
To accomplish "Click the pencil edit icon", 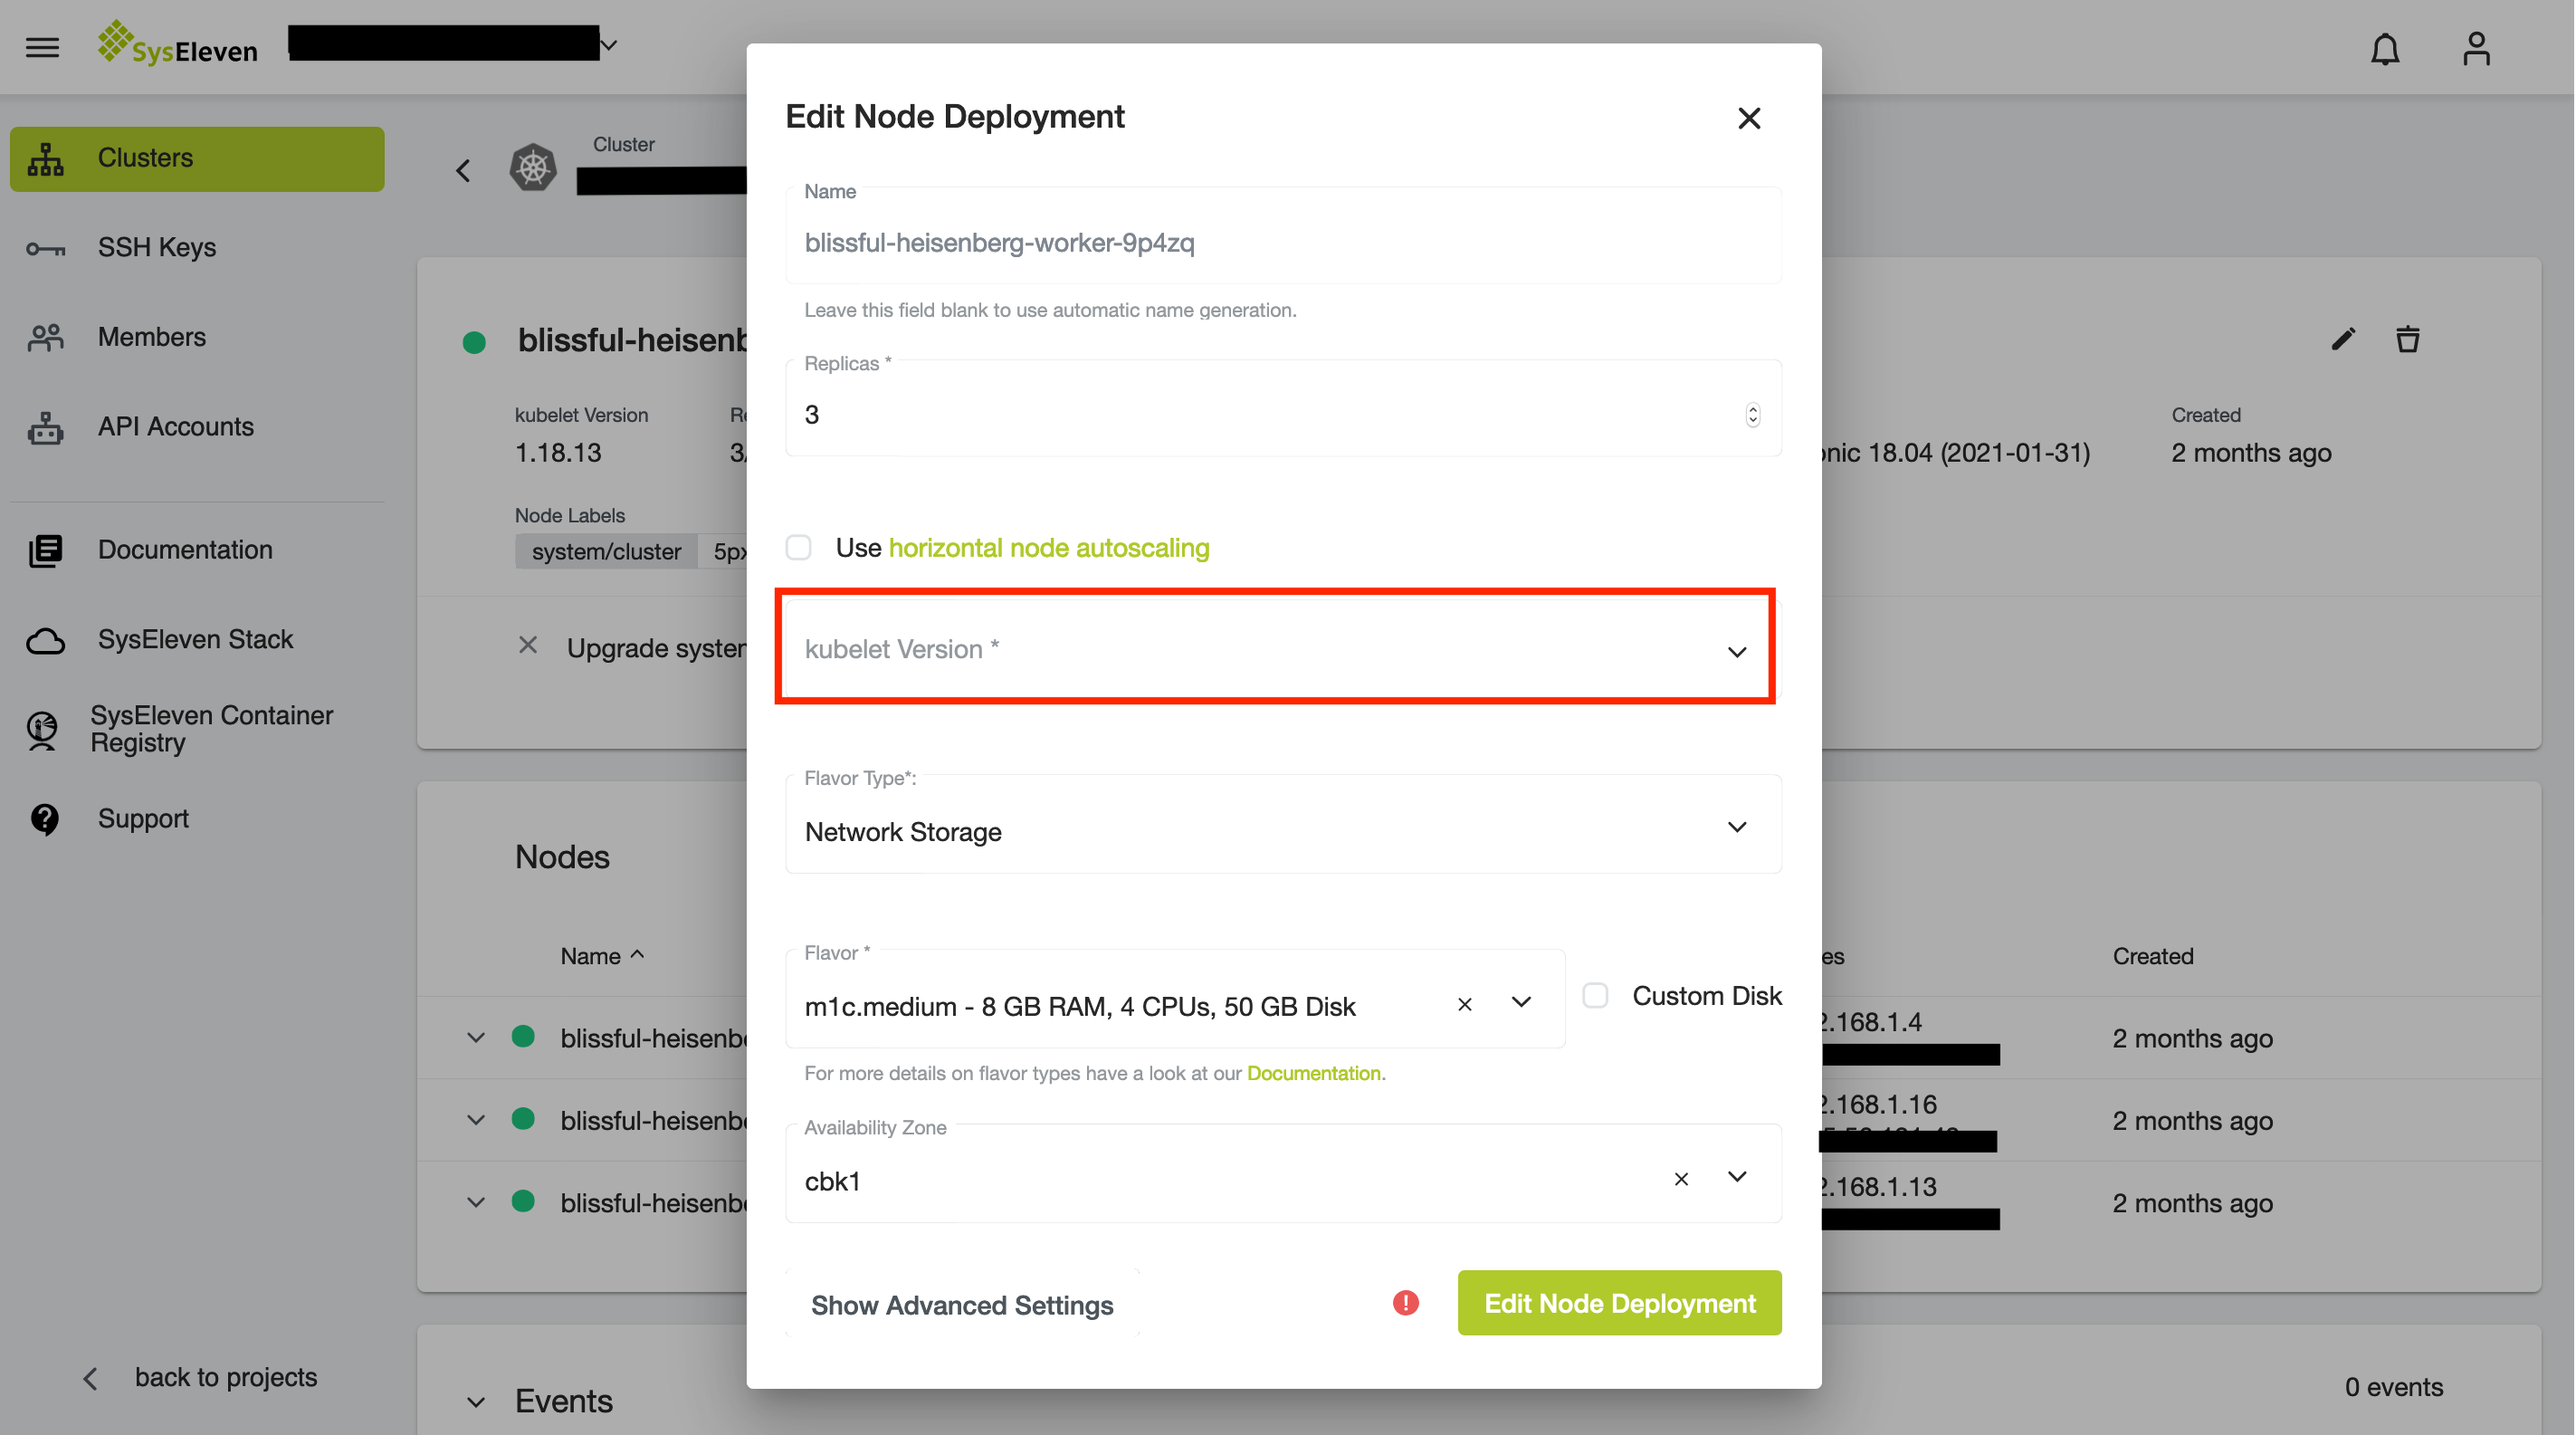I will pos(2343,339).
